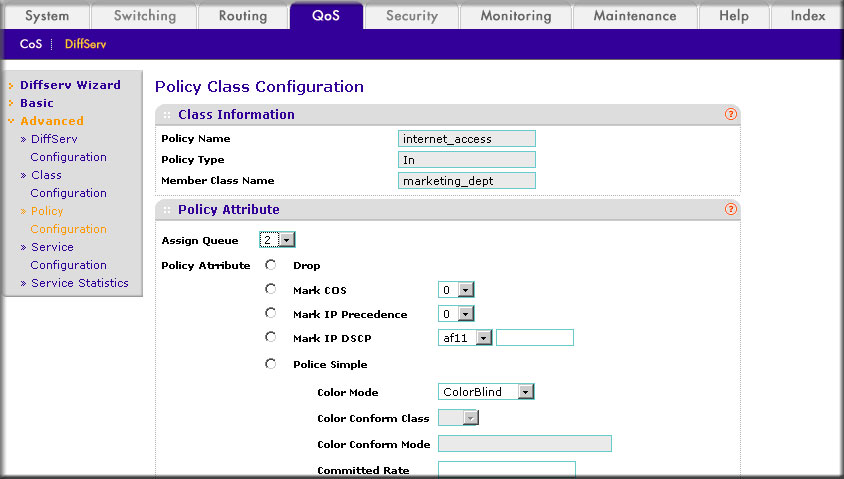The image size is (844, 479).
Task: Switch to the Security tab
Action: 412,16
